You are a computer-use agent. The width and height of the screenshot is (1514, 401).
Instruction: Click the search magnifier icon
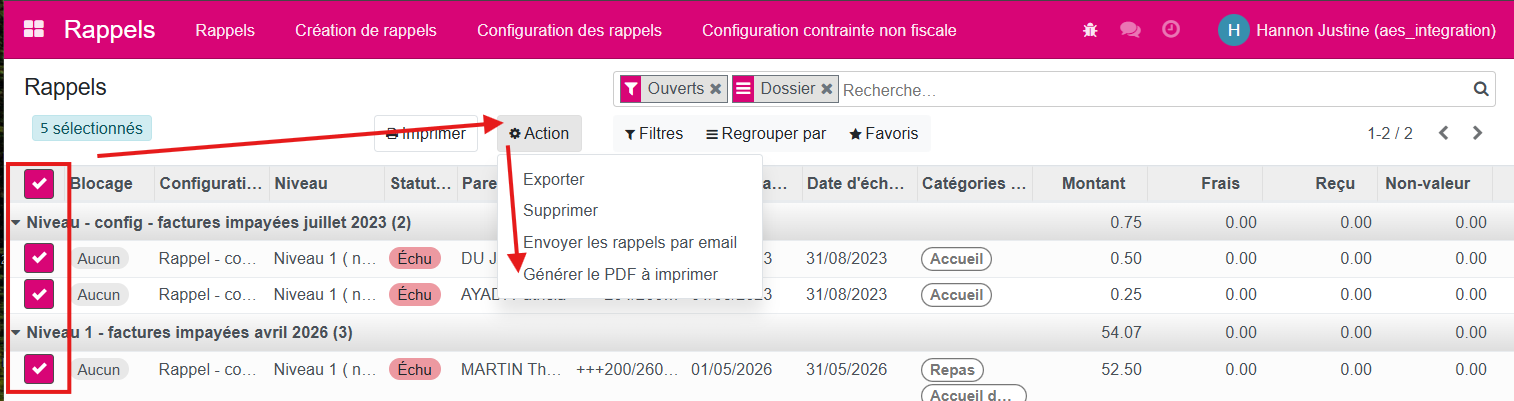click(x=1481, y=89)
